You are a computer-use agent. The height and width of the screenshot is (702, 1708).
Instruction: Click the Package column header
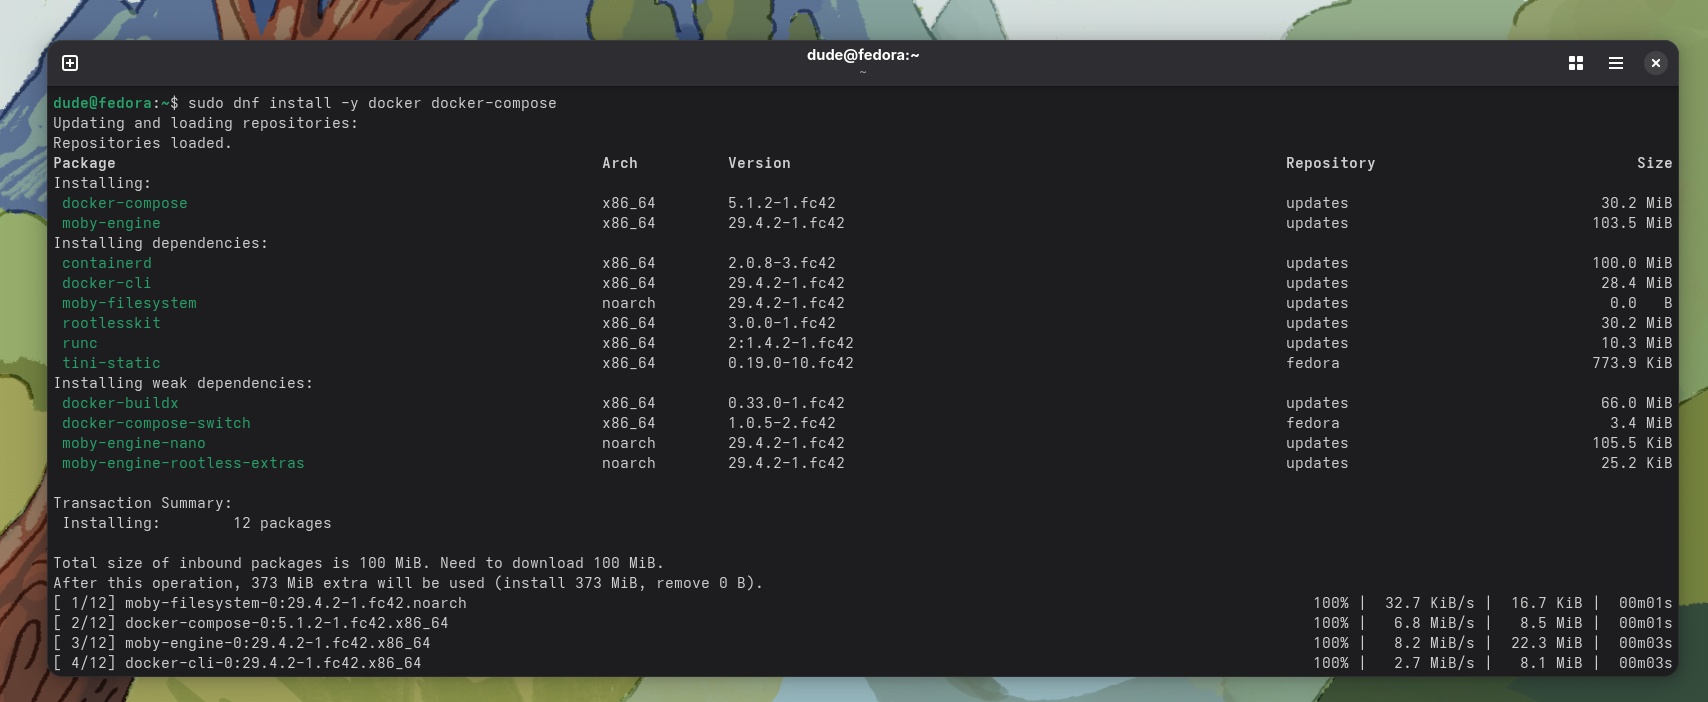pos(84,163)
